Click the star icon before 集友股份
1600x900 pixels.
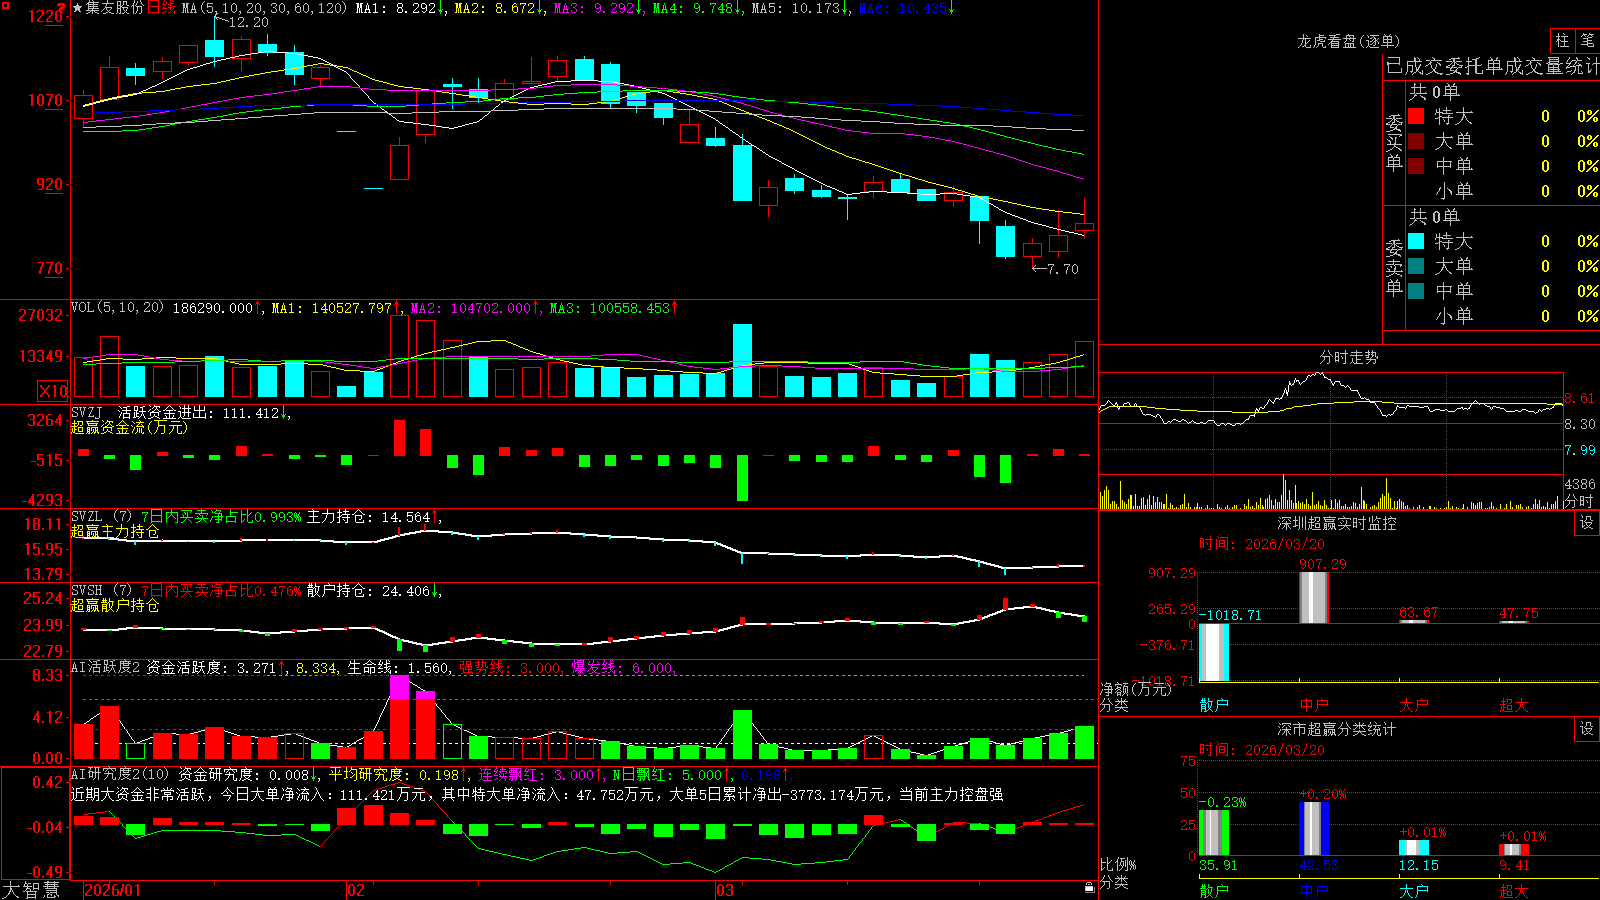pos(78,8)
